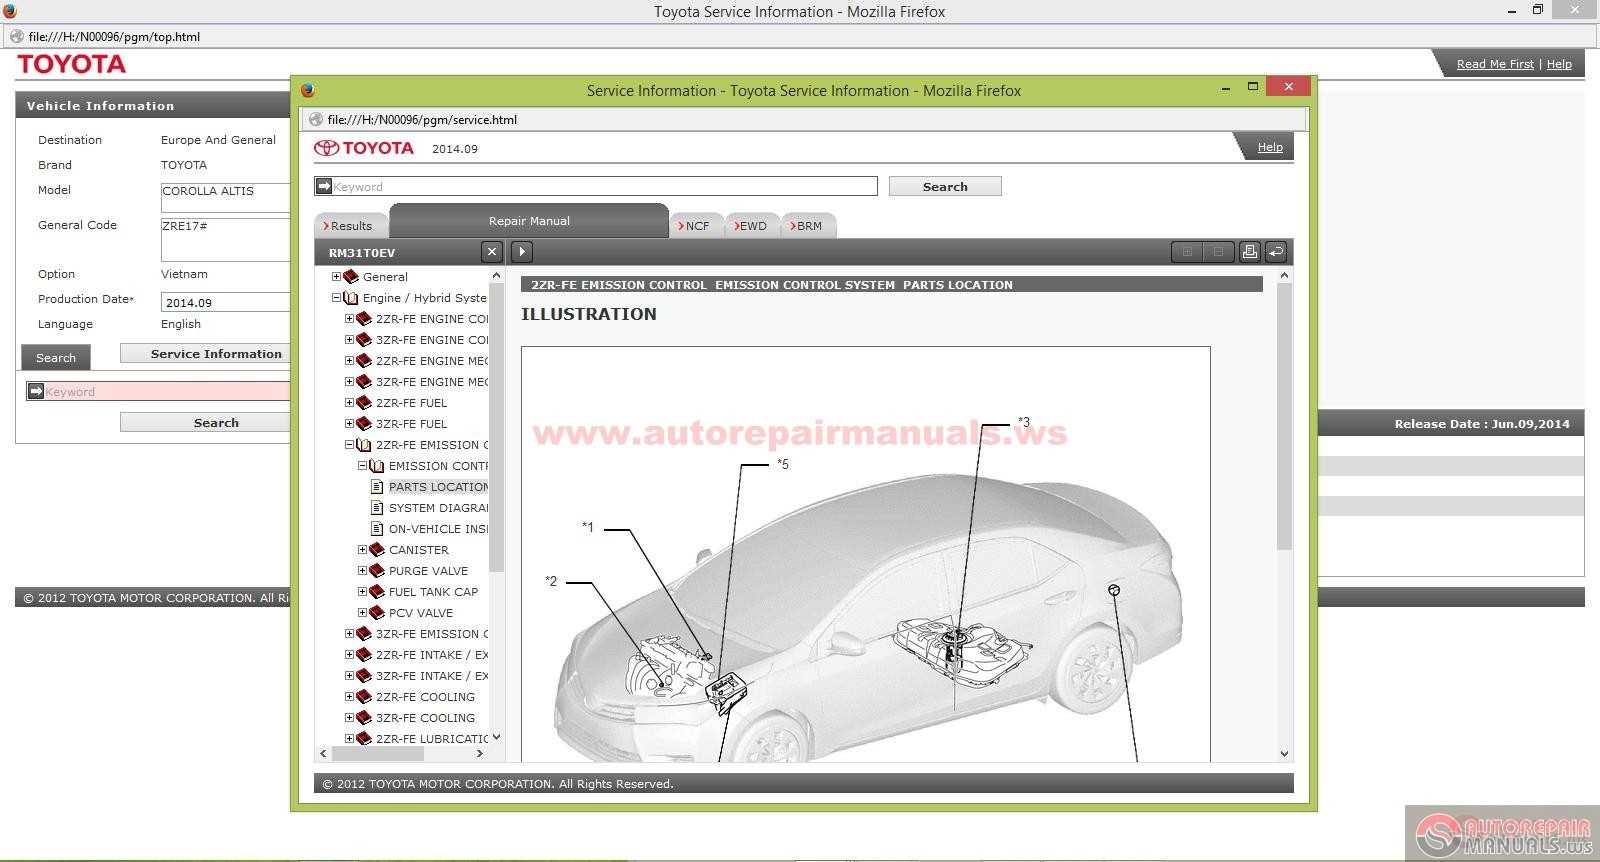Click the second greyed collapse-all toolbar icon
This screenshot has height=862, width=1600.
pos(1218,252)
